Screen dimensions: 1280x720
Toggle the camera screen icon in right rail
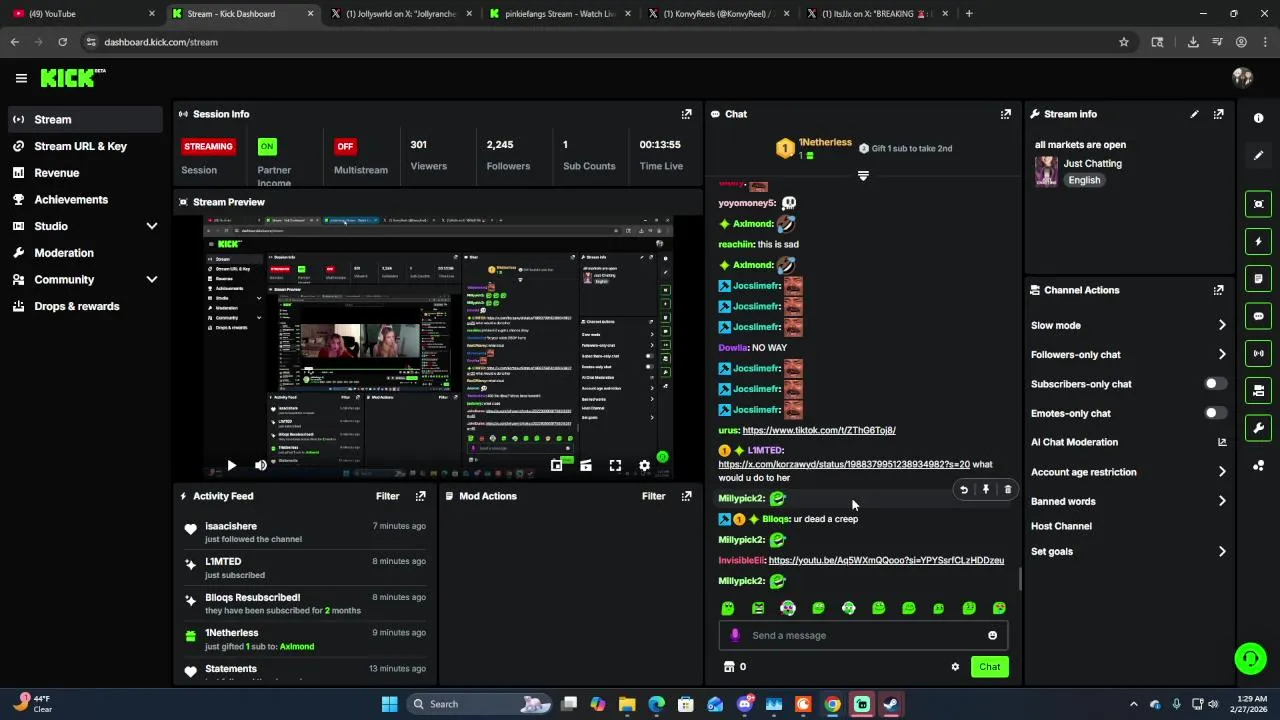pyautogui.click(x=1258, y=391)
